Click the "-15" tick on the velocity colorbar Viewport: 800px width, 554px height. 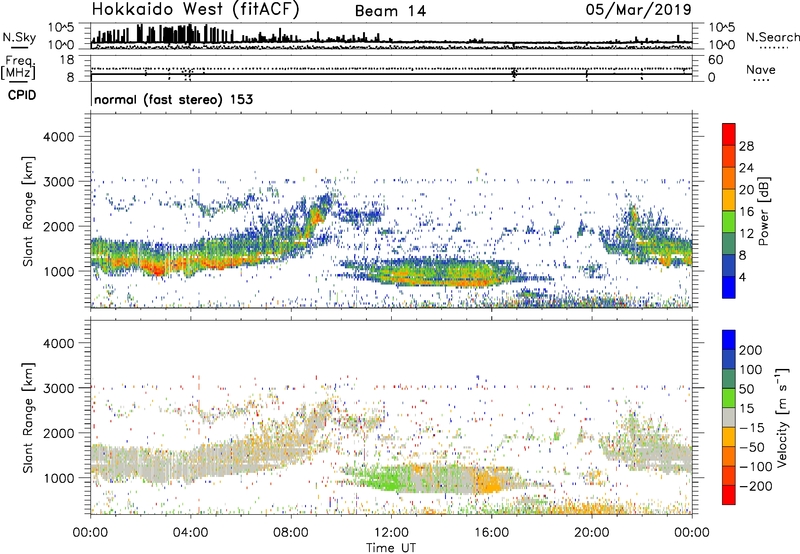tap(752, 428)
